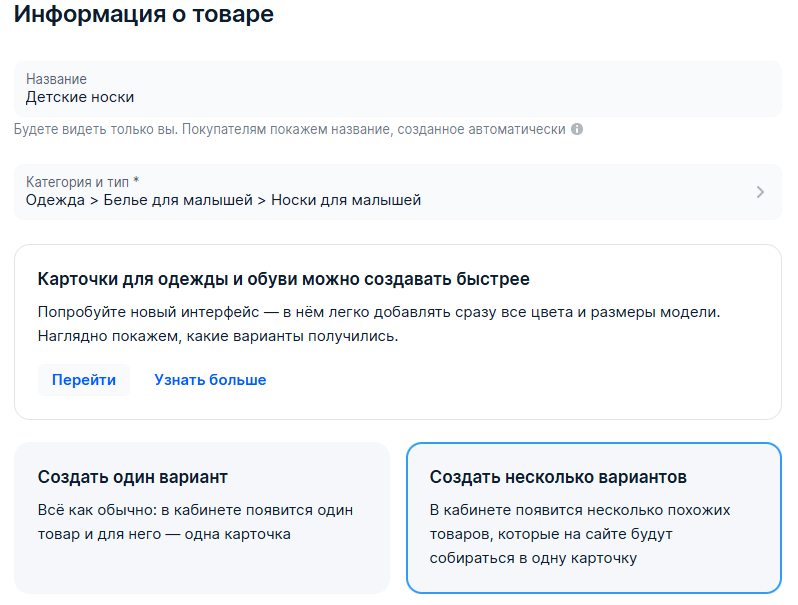Click the 'Создать несколько вариантов' card title
798x605 pixels.
558,477
